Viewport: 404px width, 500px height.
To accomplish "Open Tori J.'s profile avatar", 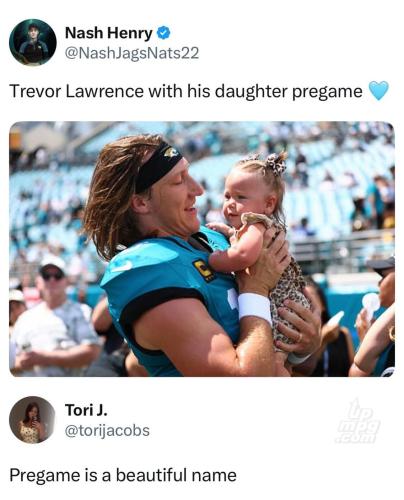I will coord(32,420).
